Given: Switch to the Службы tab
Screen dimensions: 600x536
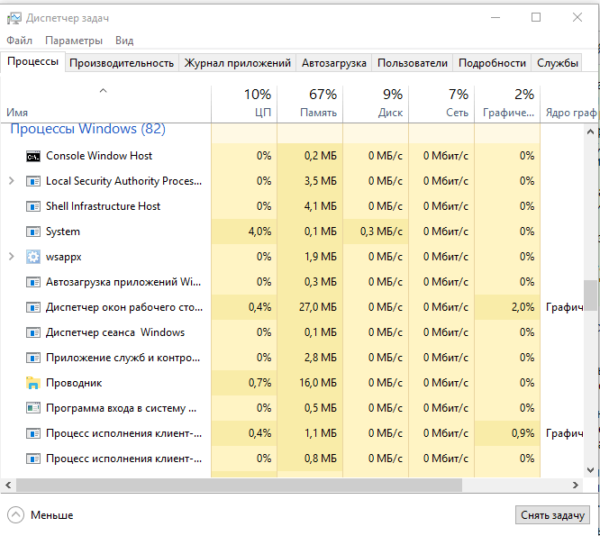Looking at the screenshot, I should 557,63.
